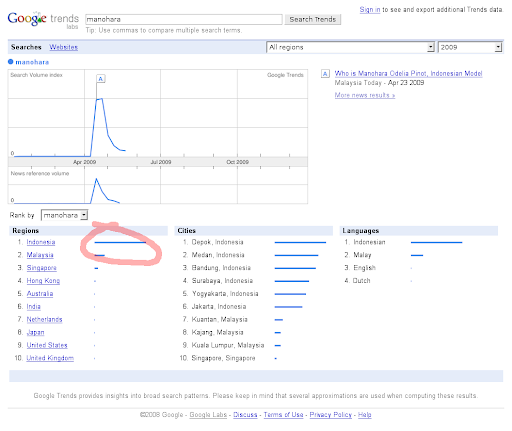Open Terms of Use footer link
Viewport: 512px width, 431px height.
coord(283,415)
